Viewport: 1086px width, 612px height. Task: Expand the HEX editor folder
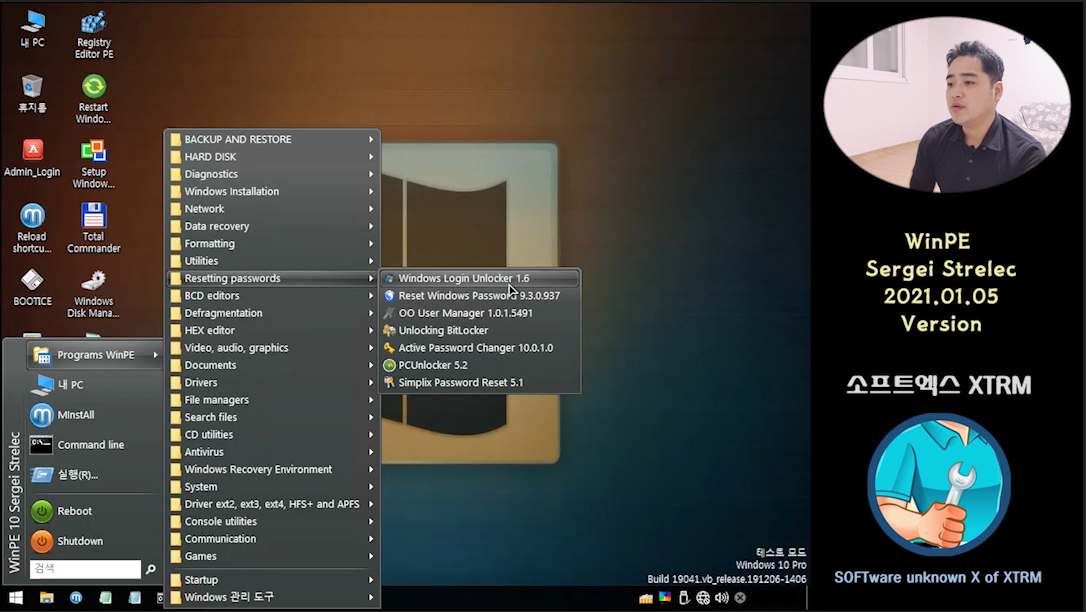point(272,330)
